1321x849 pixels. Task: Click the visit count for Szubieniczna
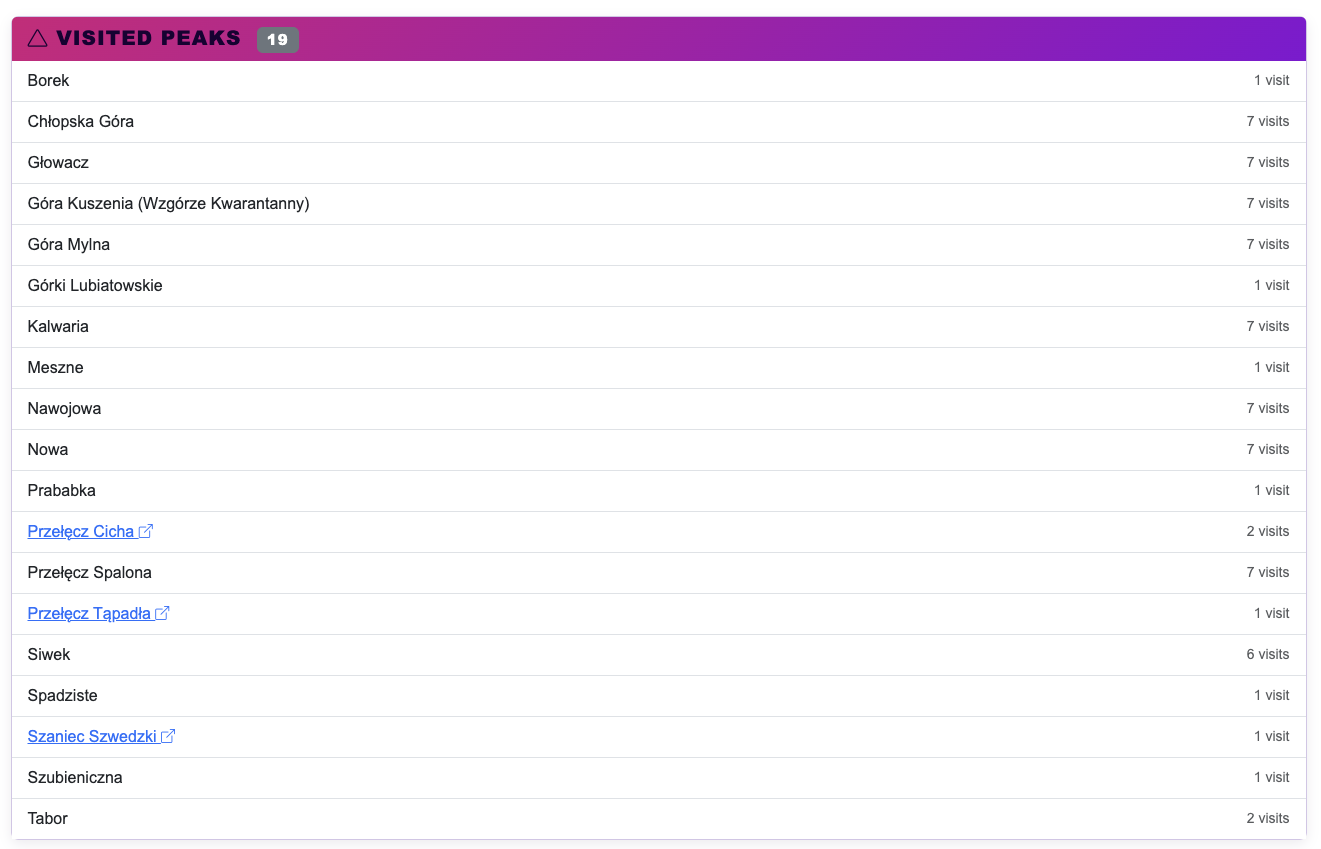[x=1272, y=777]
